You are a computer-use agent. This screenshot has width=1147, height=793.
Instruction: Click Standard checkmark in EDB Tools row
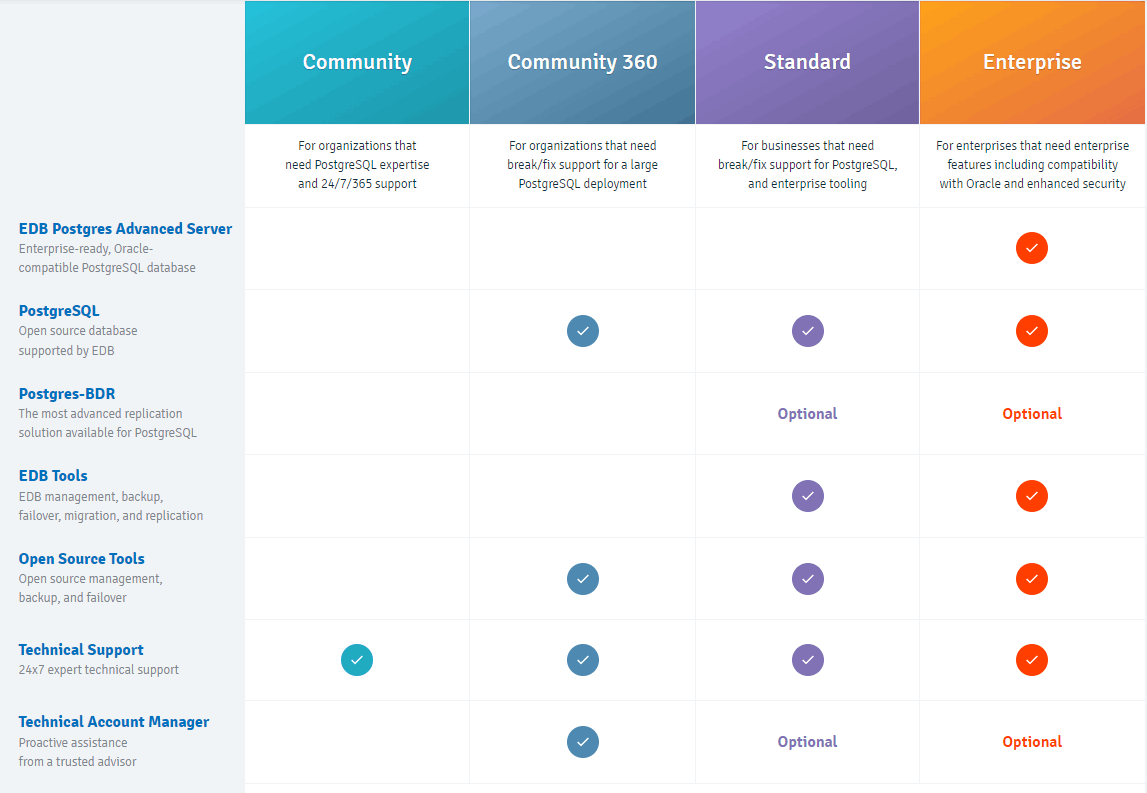808,496
